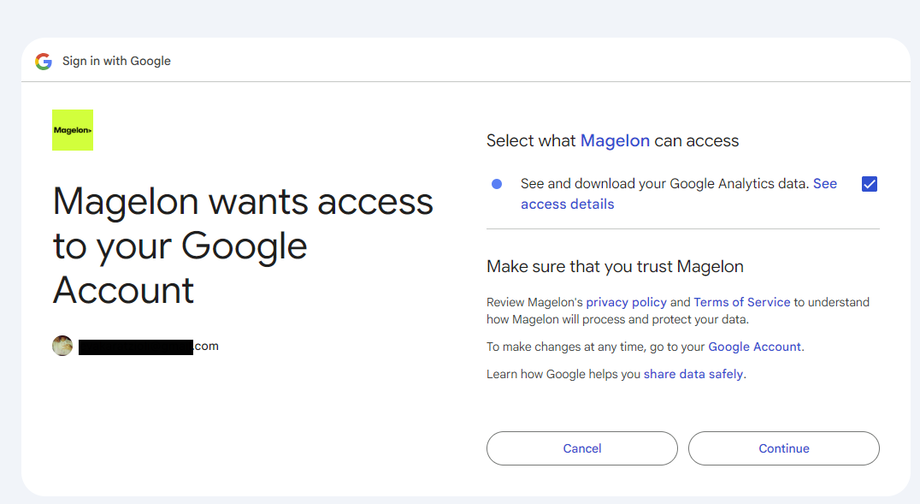The image size is (920, 504).
Task: Click the Magelon app logo
Action: 73,130
